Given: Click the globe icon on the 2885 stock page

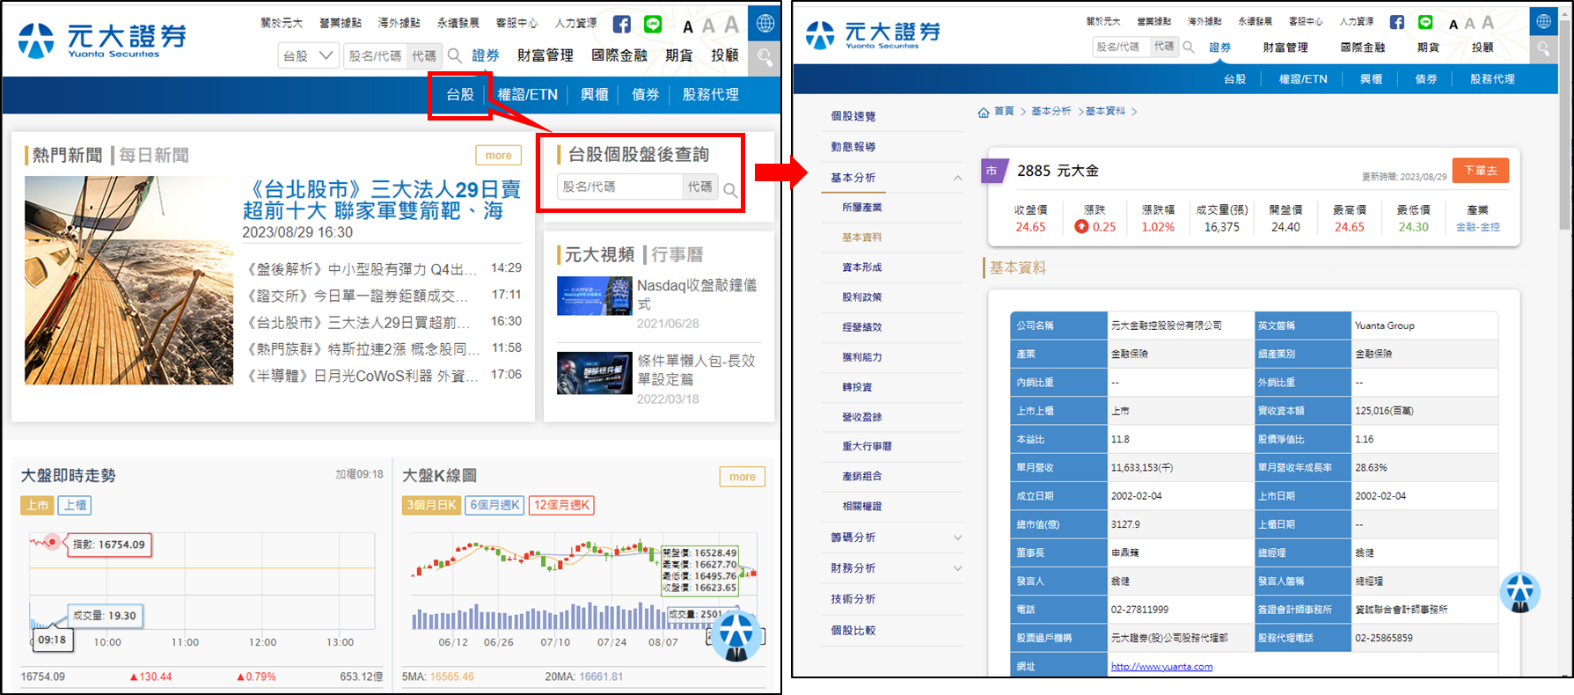Looking at the screenshot, I should point(1544,20).
